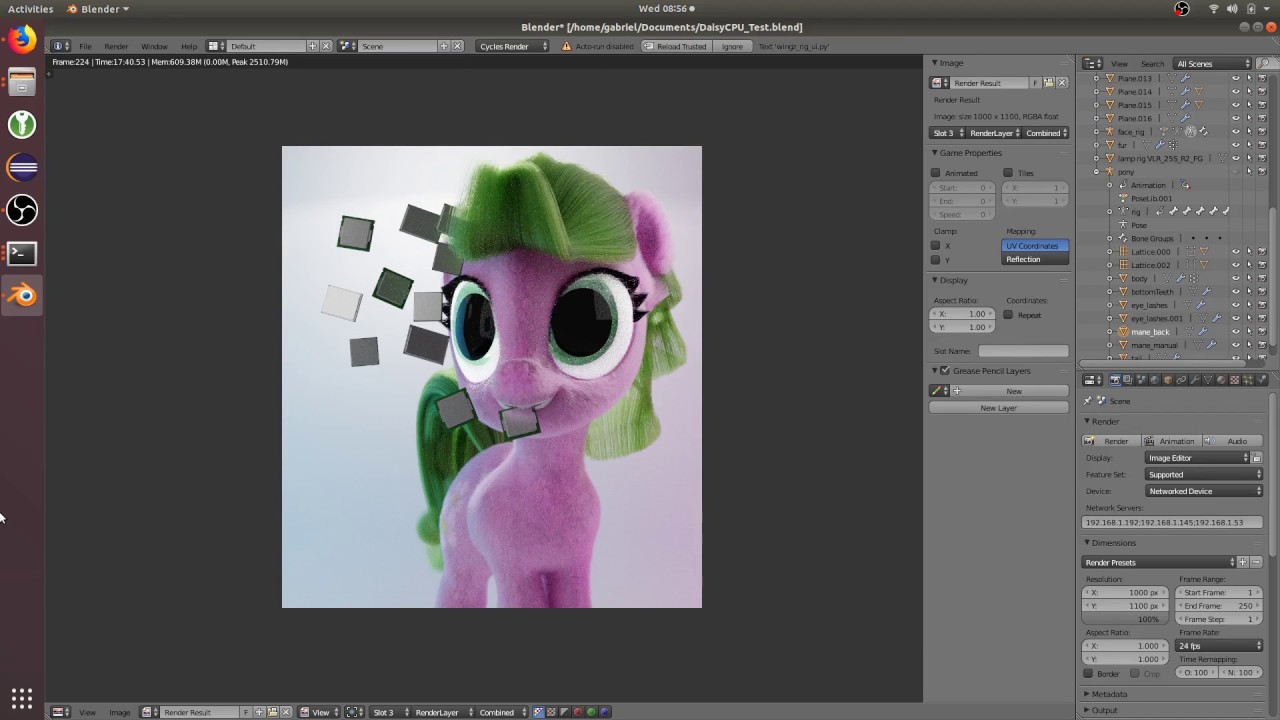
Task: Open the Image menu in image editor footer
Action: (119, 712)
